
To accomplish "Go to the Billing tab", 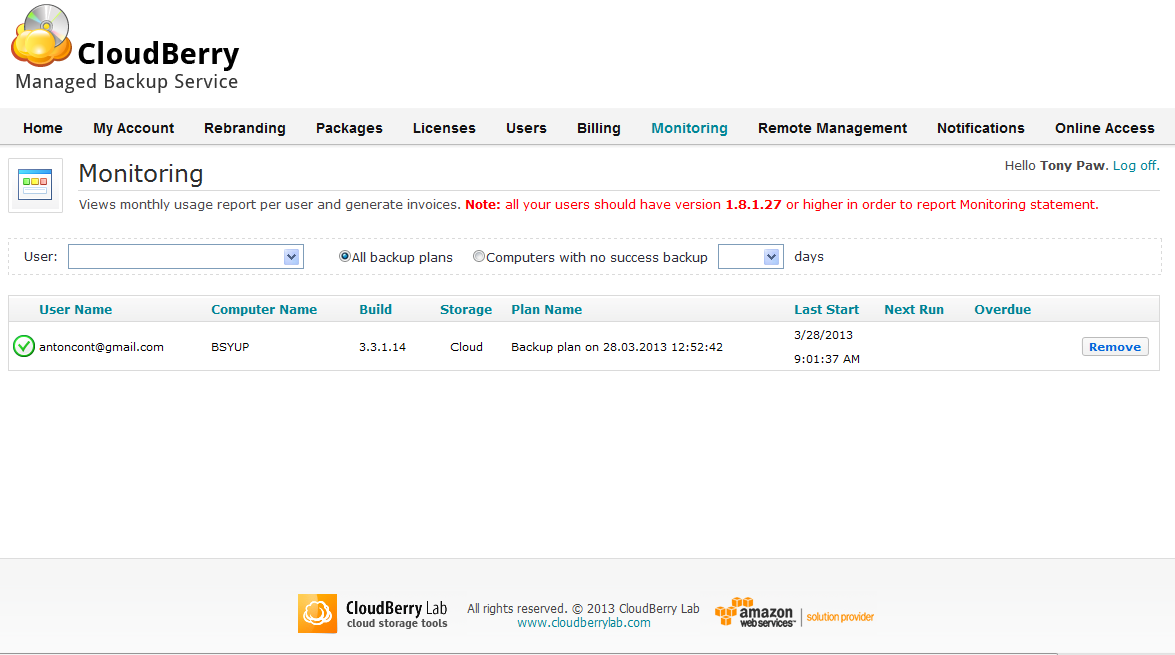I will 598,128.
